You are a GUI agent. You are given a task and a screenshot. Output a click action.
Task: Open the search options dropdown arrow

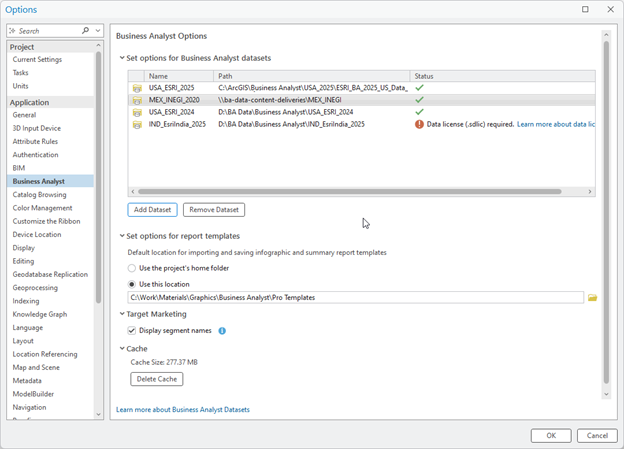tap(98, 31)
